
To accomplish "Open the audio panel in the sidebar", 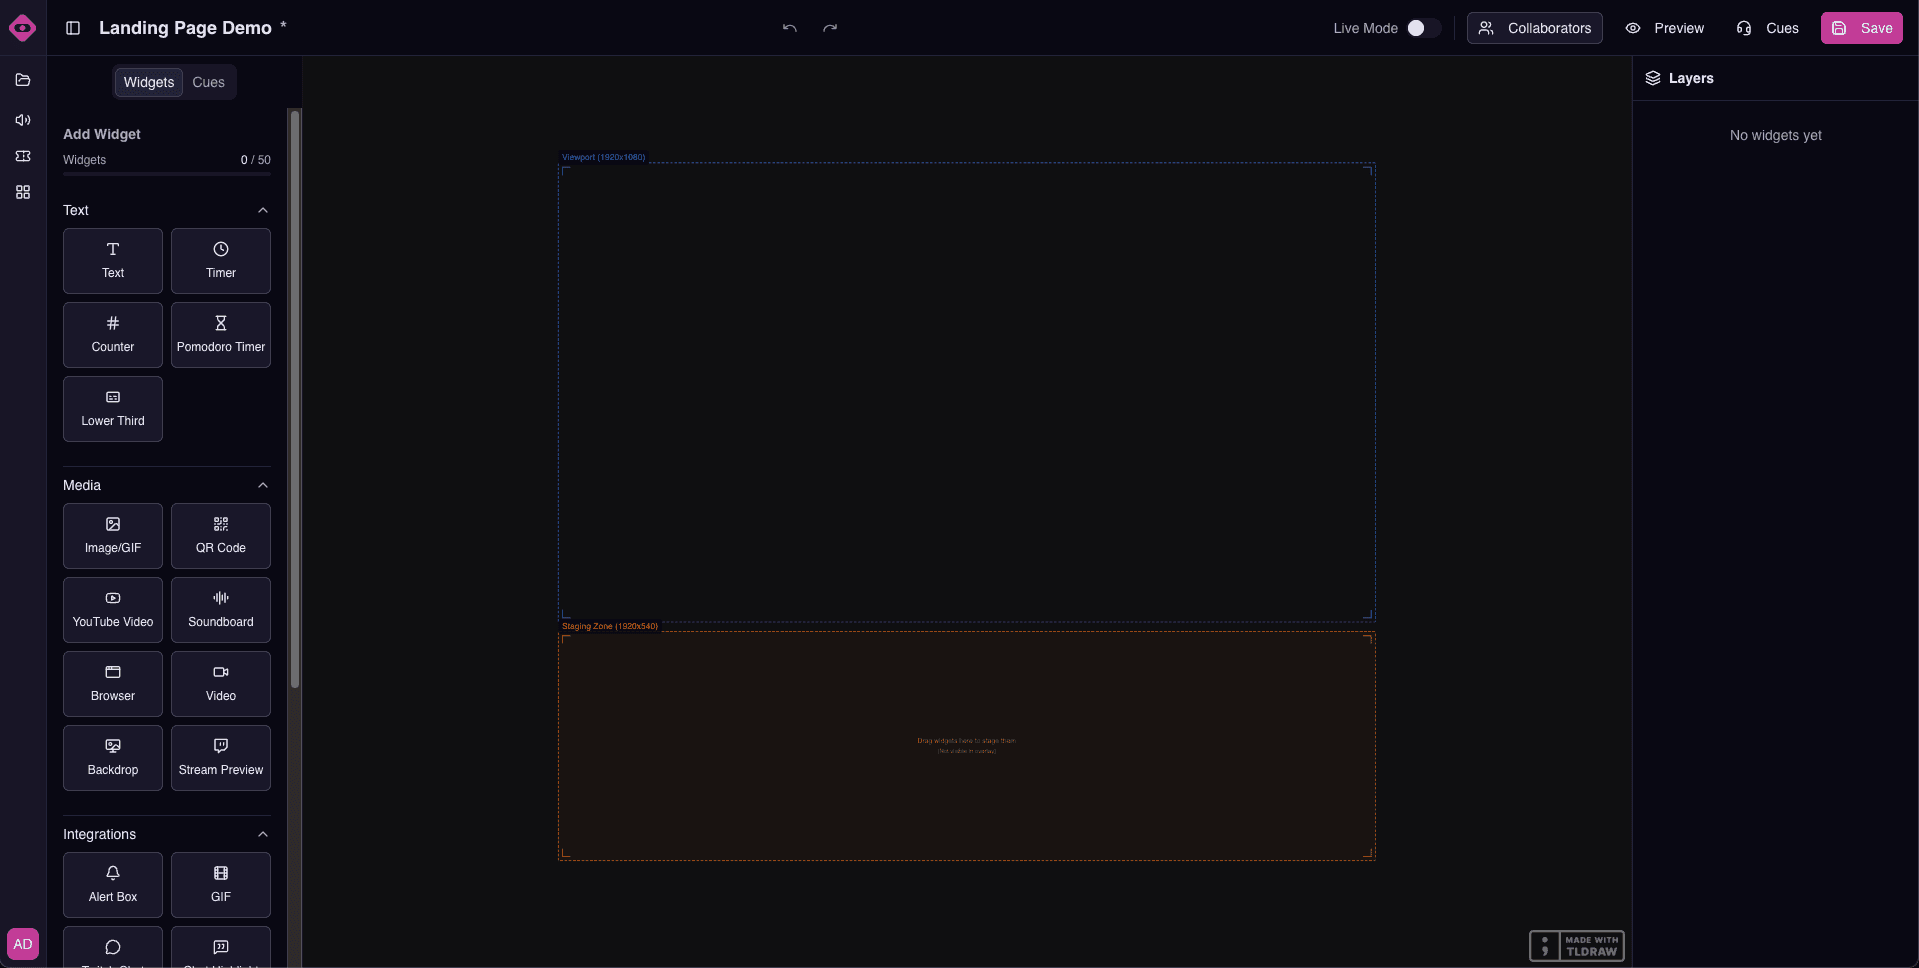I will click(22, 120).
